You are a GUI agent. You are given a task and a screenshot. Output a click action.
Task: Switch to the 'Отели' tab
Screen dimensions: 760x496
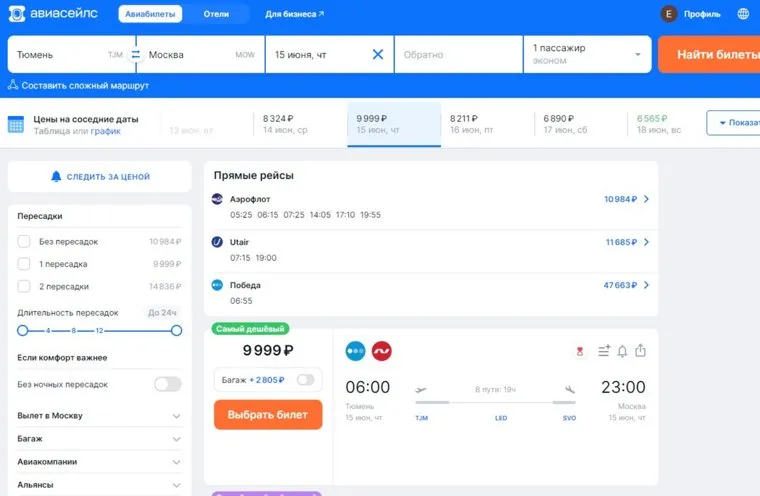(216, 14)
